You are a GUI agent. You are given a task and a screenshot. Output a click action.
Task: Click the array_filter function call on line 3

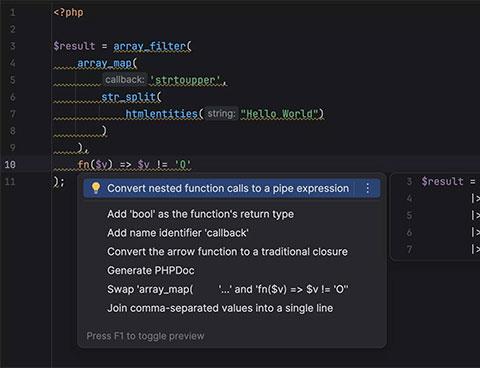[149, 46]
